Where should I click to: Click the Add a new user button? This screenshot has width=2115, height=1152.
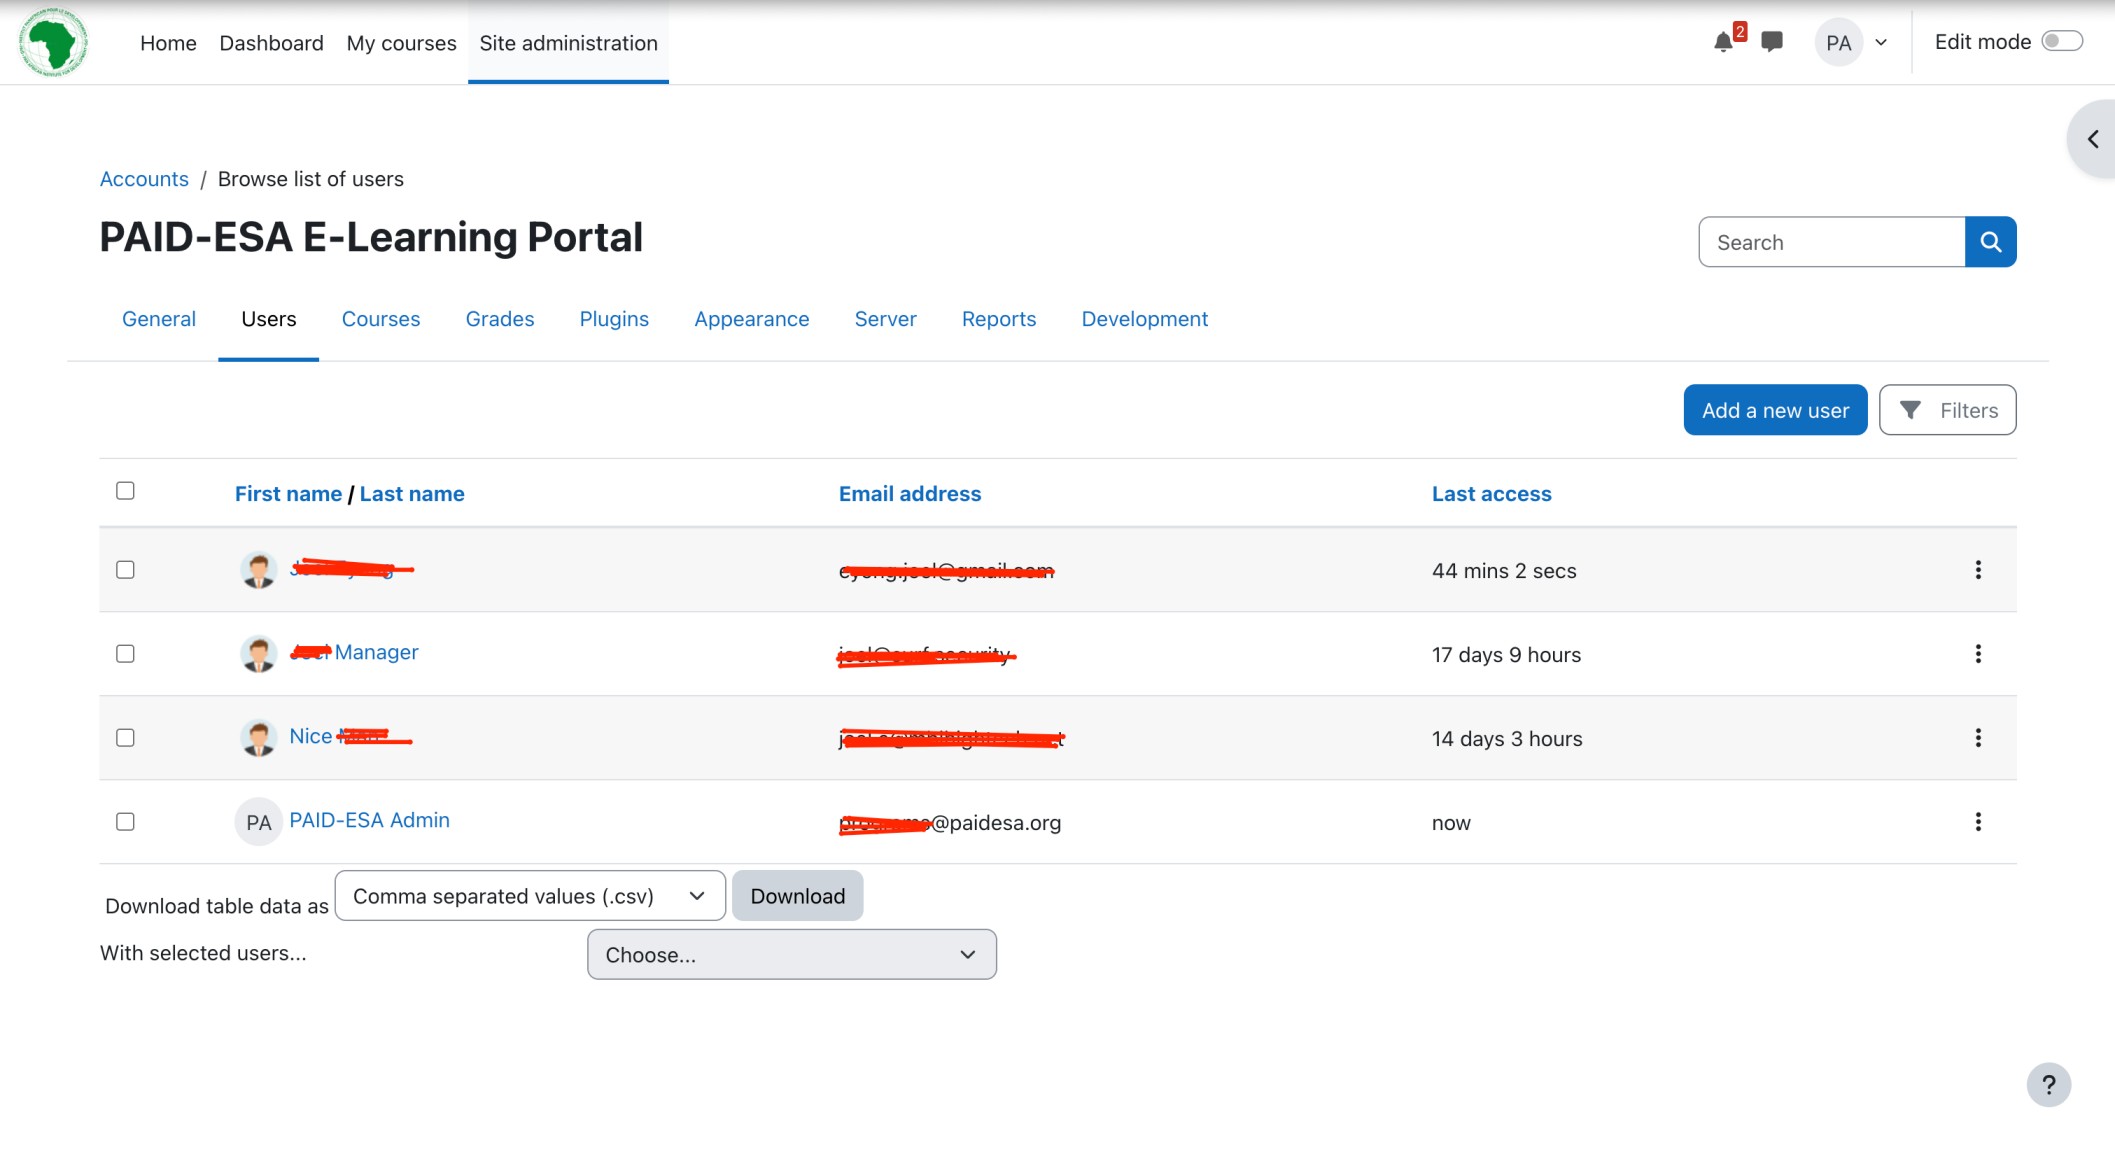[1775, 409]
